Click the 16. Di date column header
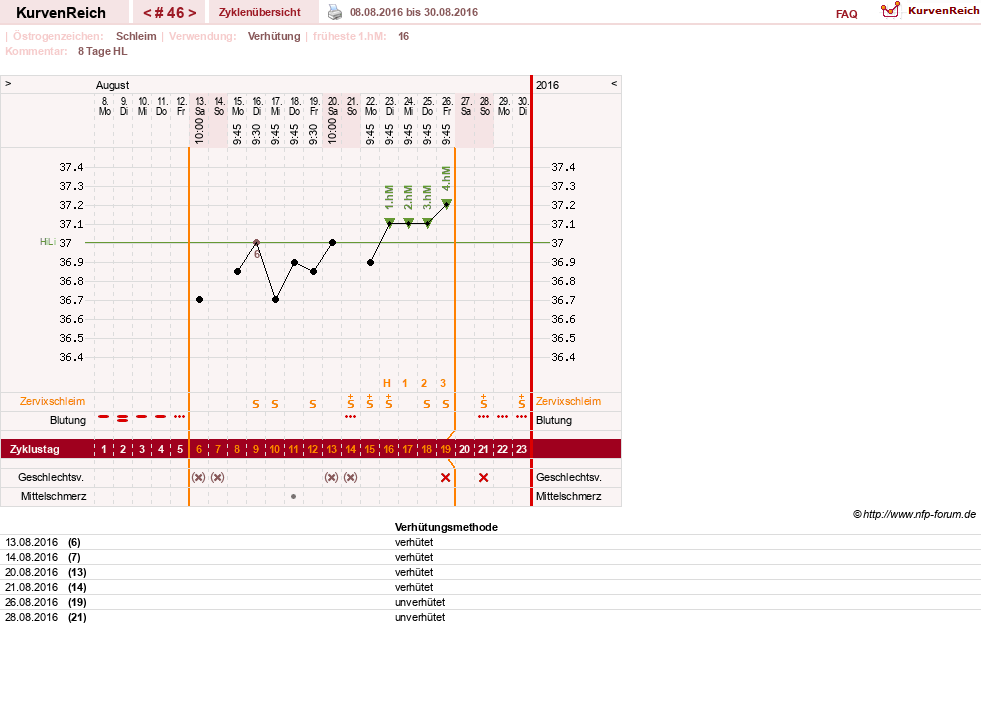This screenshot has width=981, height=706. tap(257, 106)
